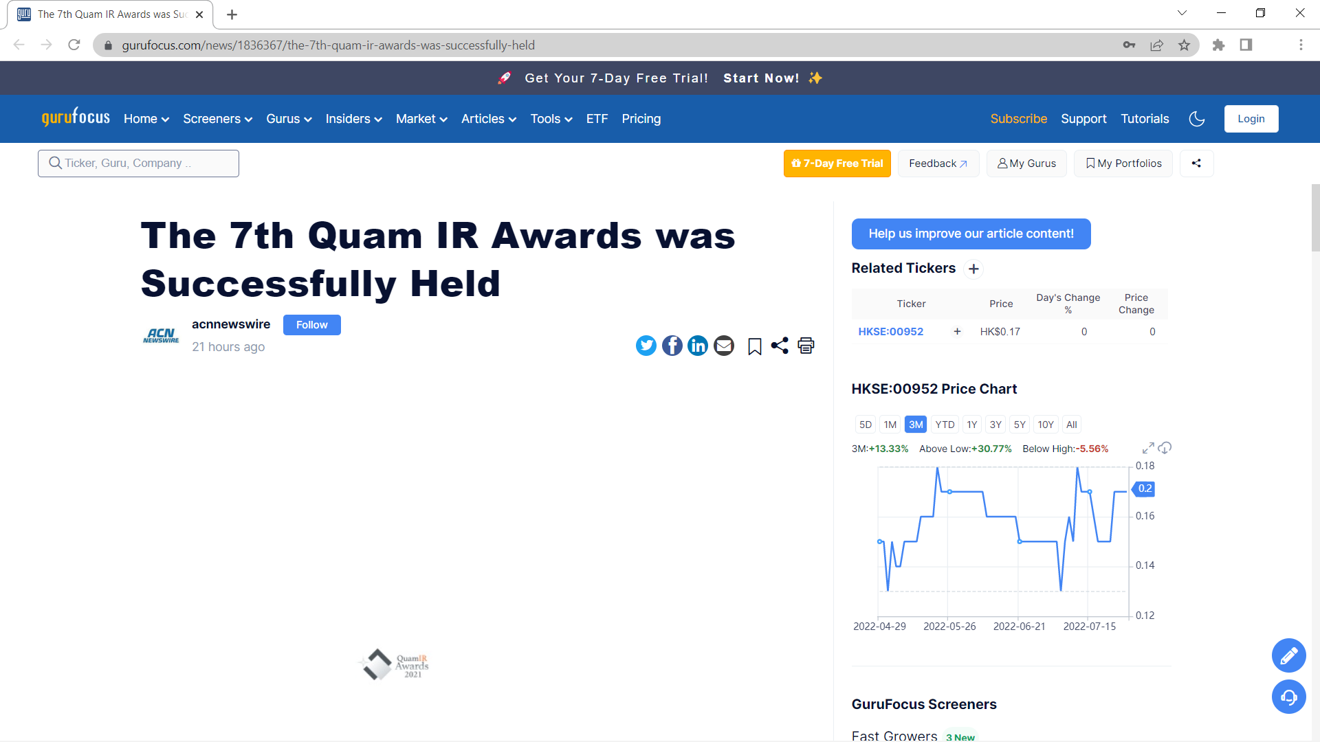Open saved passwords key icon
Viewport: 1320px width, 742px height.
tap(1129, 45)
